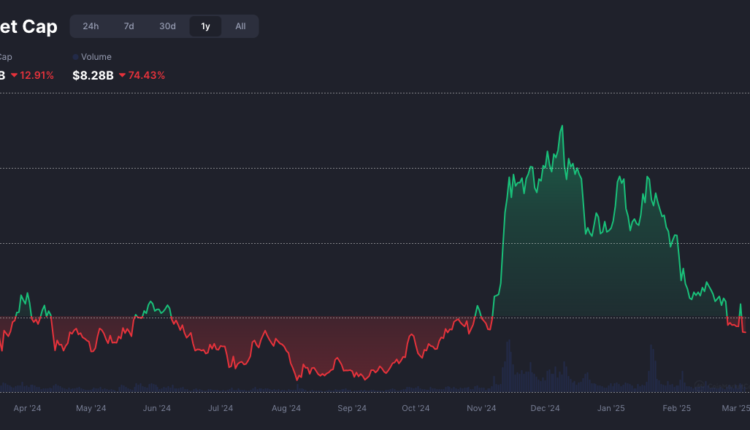Select the 24h time range tab
Viewport: 750px width, 430px height.
[90, 26]
